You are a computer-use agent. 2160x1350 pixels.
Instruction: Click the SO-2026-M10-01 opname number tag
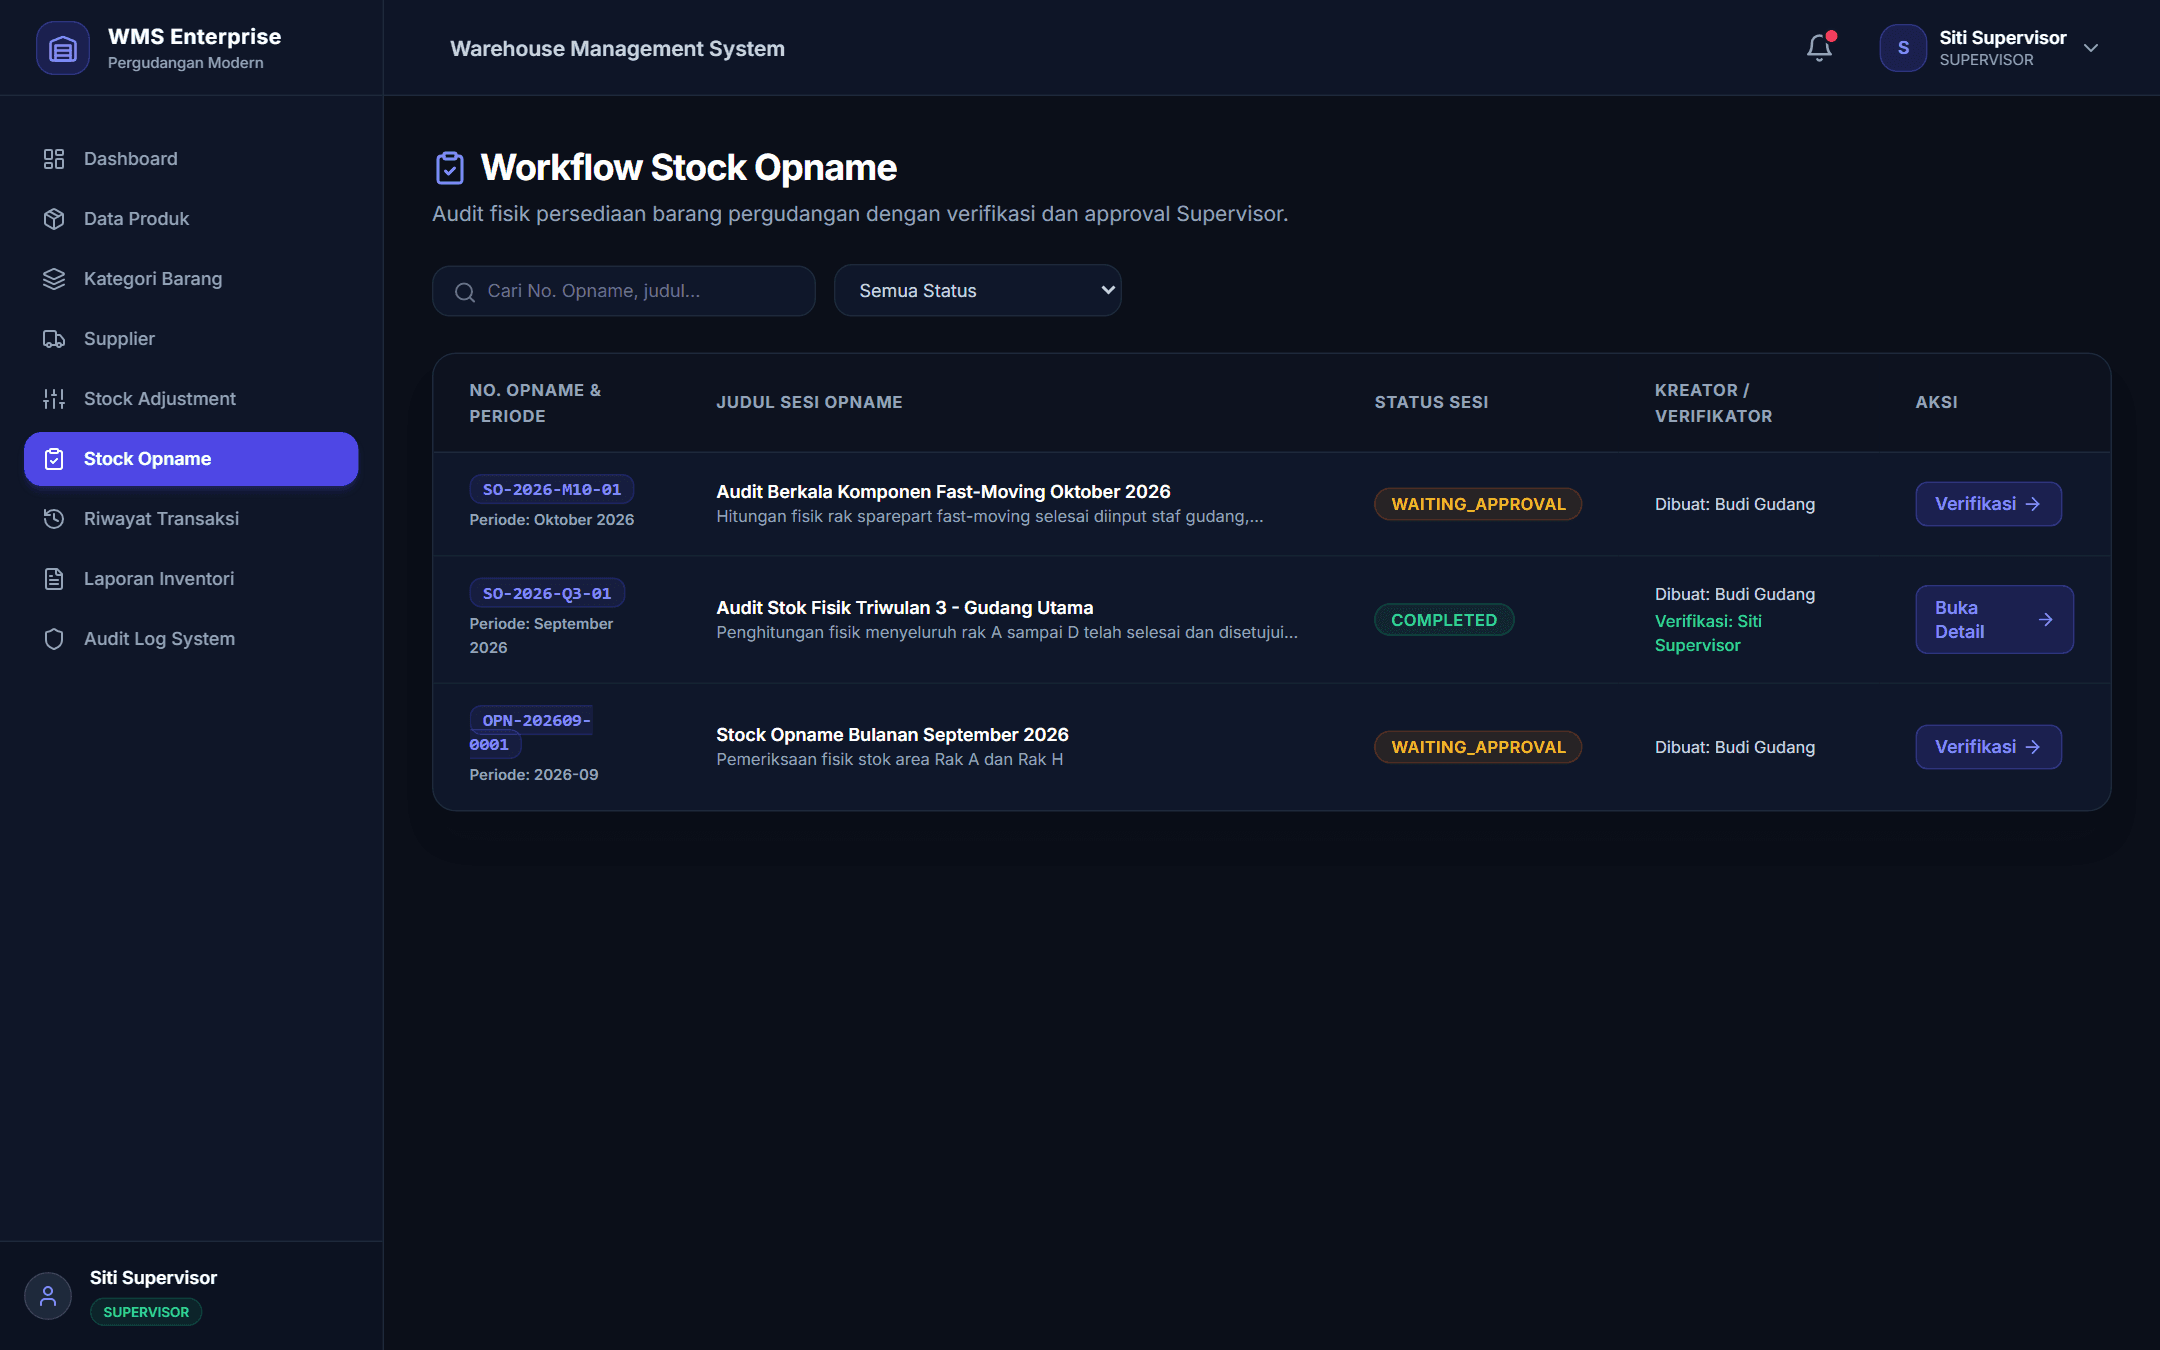[552, 490]
